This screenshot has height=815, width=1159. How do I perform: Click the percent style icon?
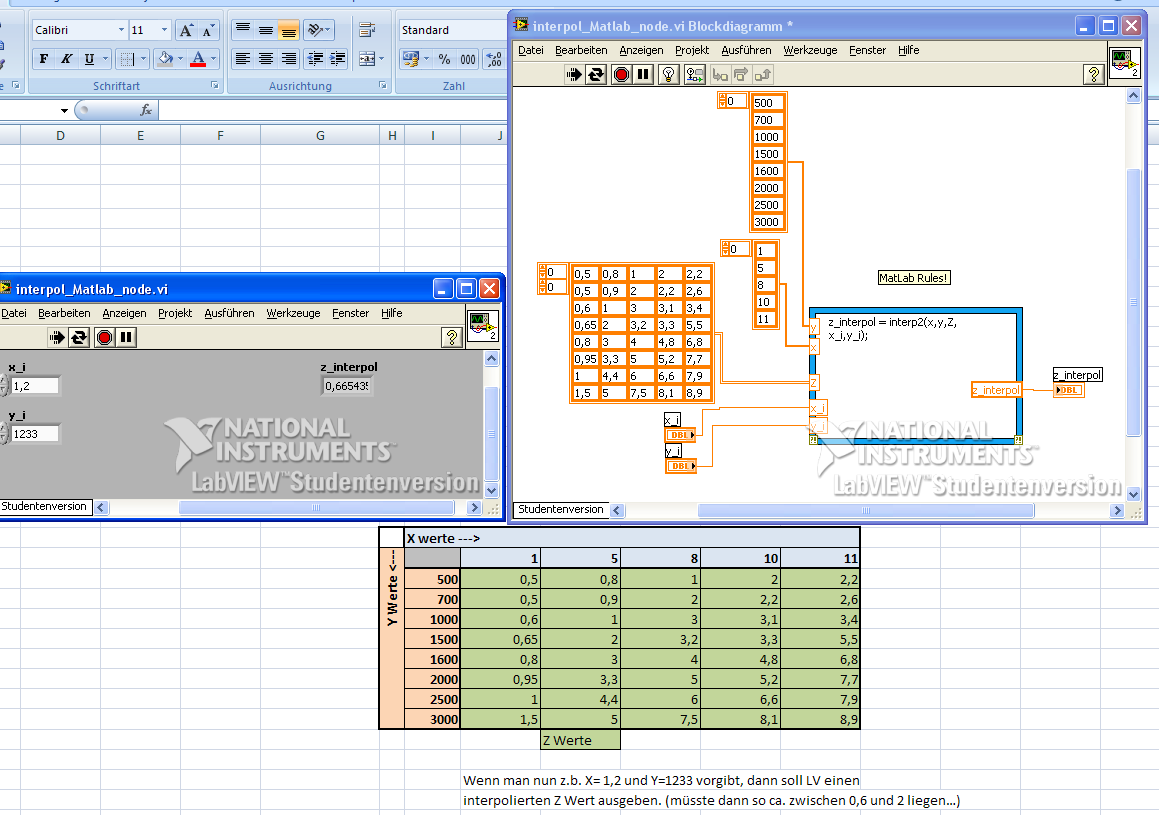point(444,59)
